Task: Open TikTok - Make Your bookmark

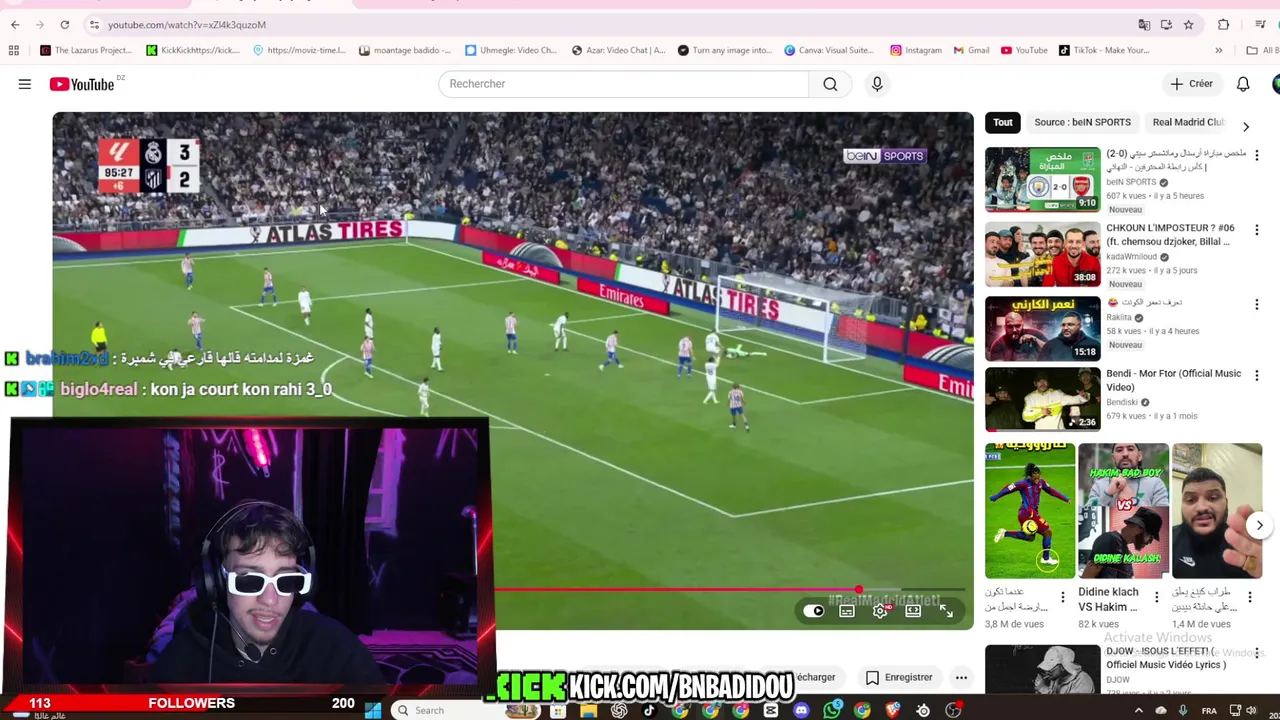Action: (x=1103, y=50)
